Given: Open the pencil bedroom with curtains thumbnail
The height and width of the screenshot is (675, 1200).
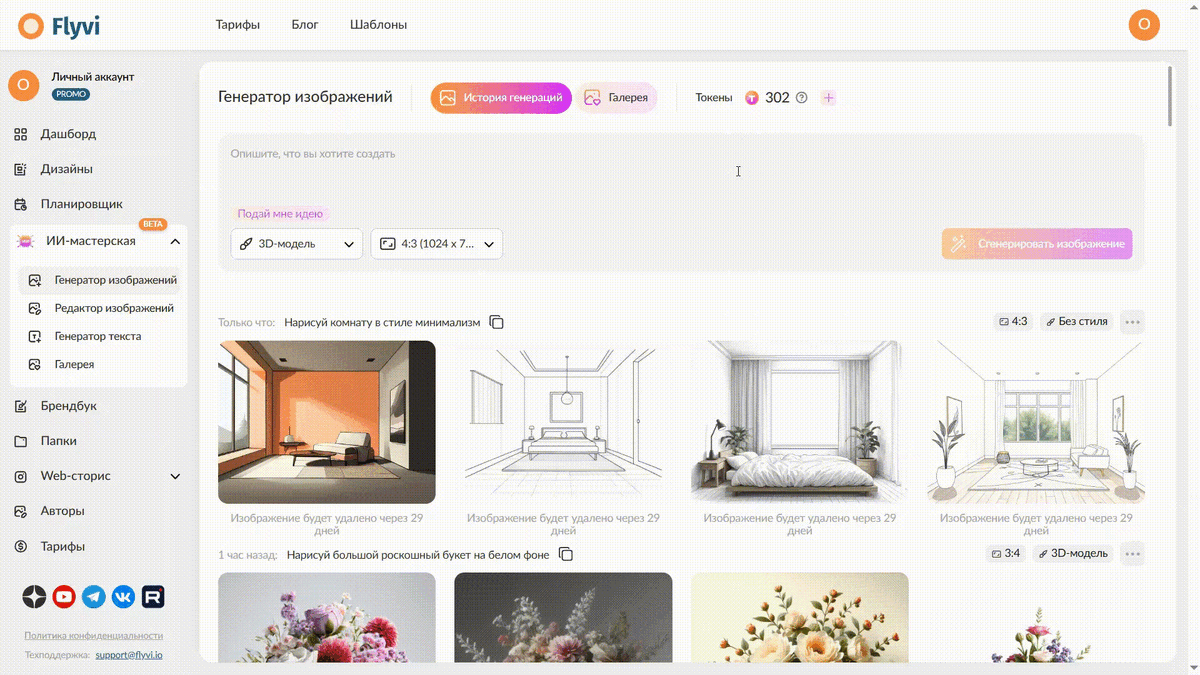Looking at the screenshot, I should coord(800,422).
